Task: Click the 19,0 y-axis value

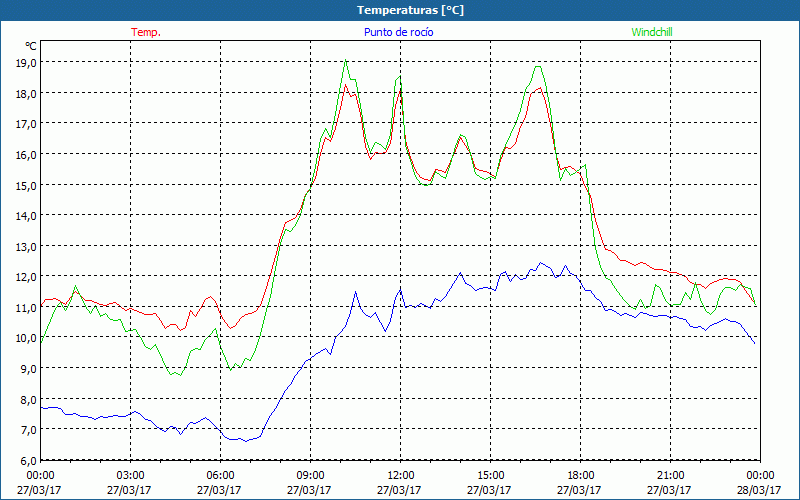Action: pyautogui.click(x=27, y=63)
